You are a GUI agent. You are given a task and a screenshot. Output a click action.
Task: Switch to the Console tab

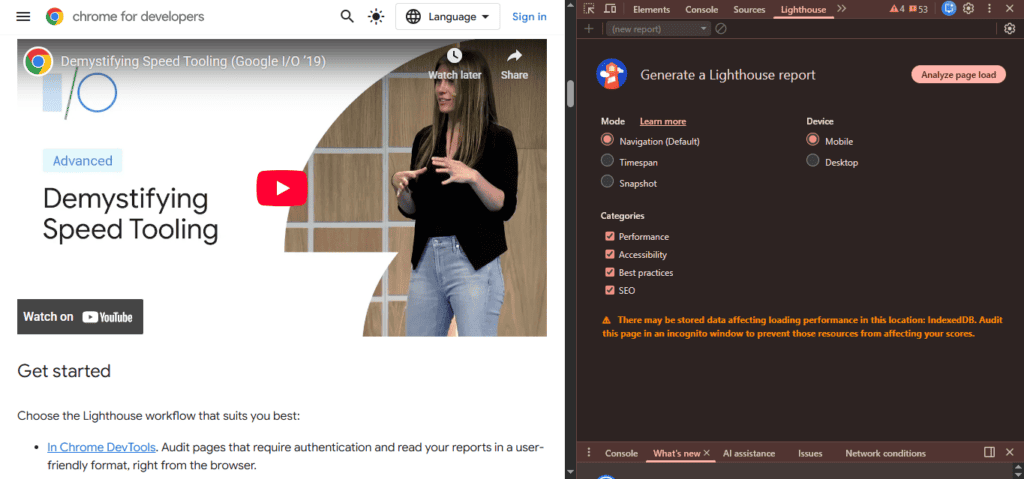coord(701,9)
